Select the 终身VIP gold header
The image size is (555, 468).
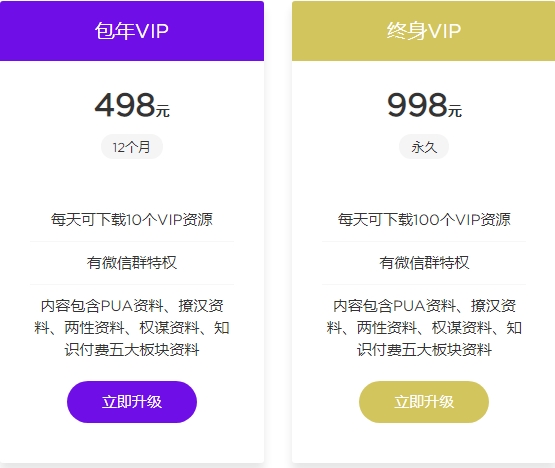(x=424, y=31)
